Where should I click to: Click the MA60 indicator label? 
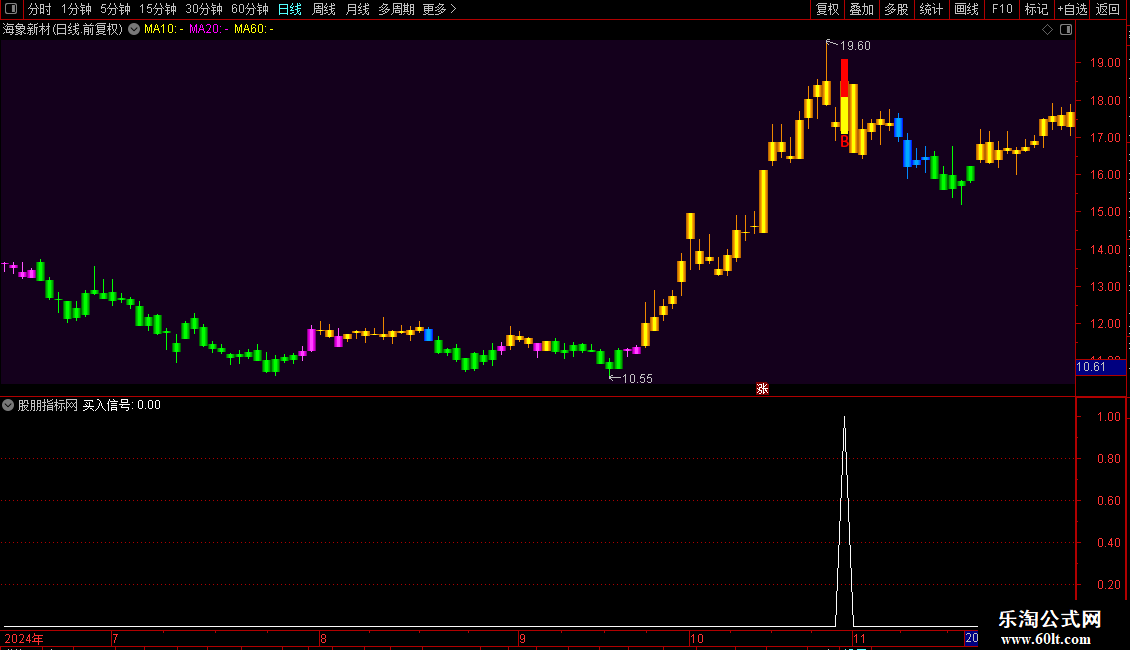254,29
